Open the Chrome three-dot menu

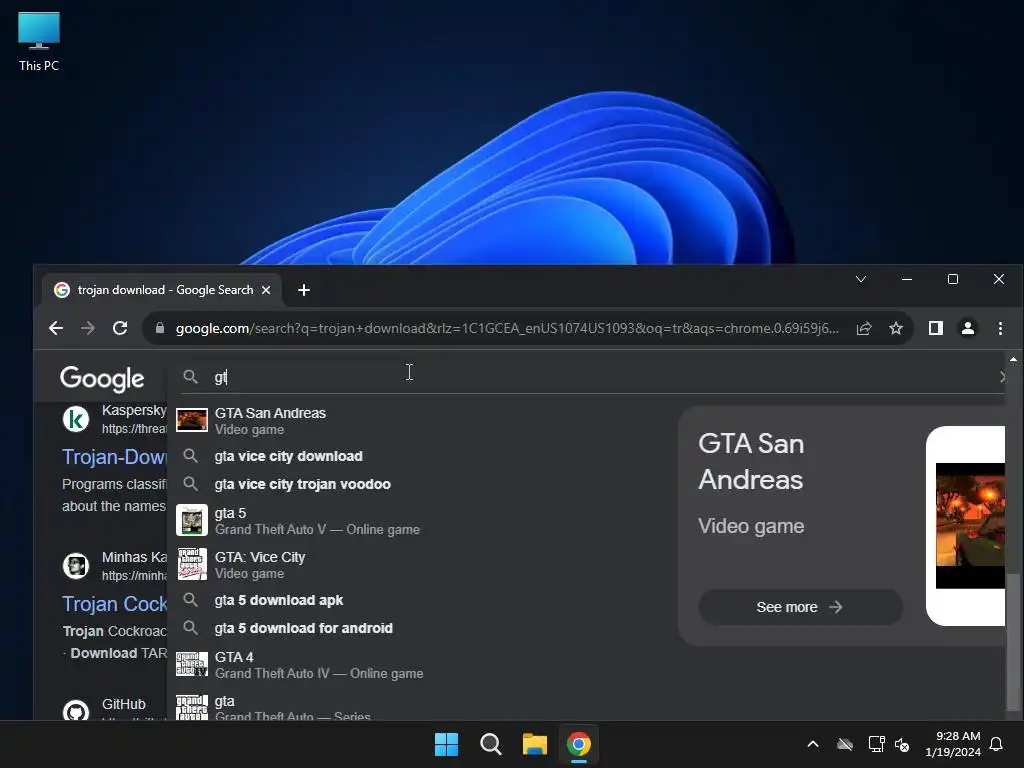tap(1000, 328)
